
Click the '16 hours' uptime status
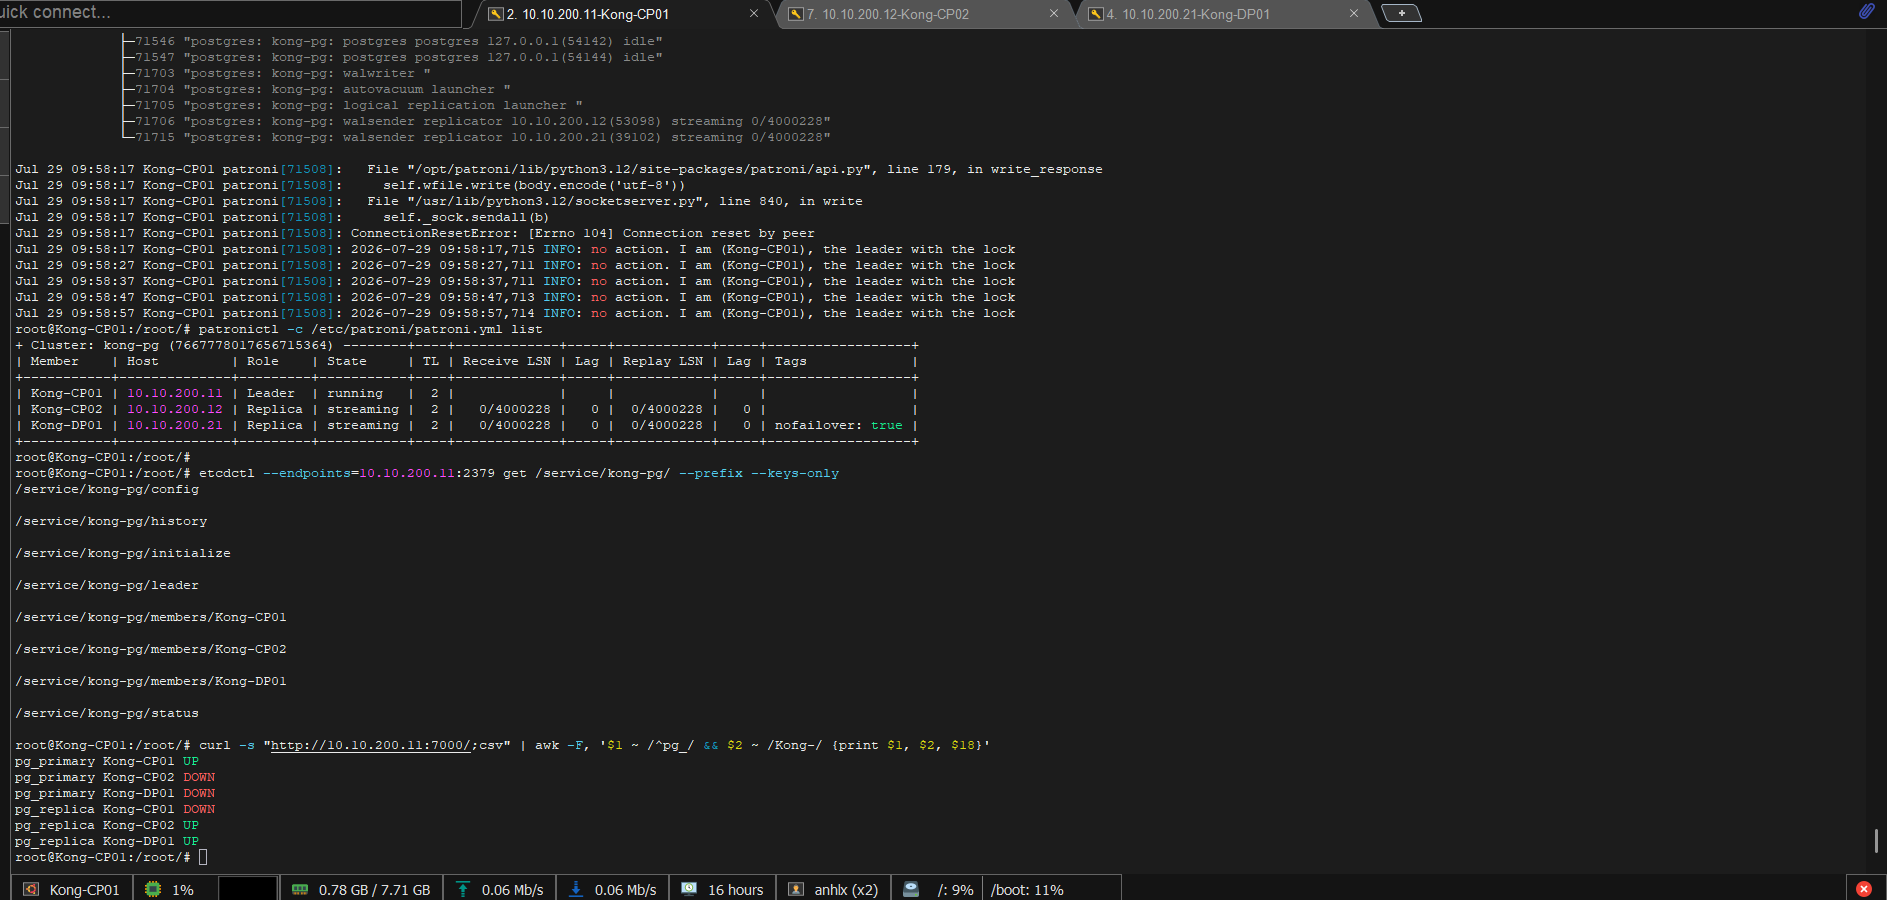click(x=735, y=890)
